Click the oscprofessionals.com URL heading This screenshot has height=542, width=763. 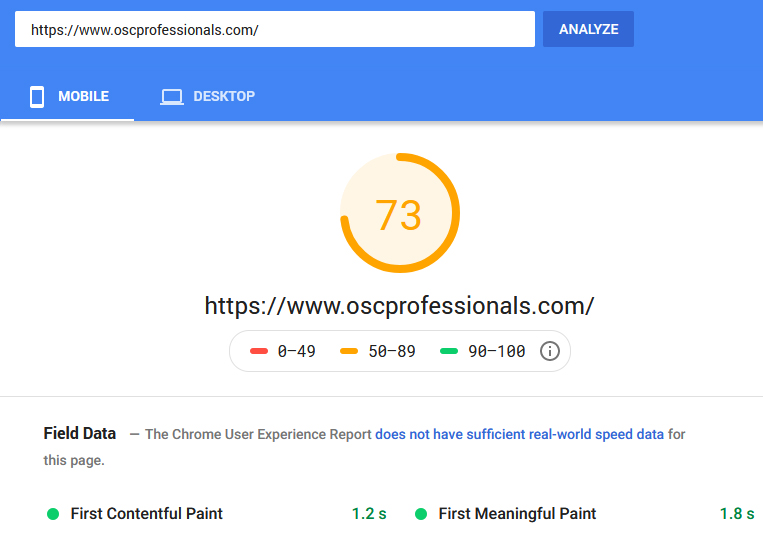point(400,306)
